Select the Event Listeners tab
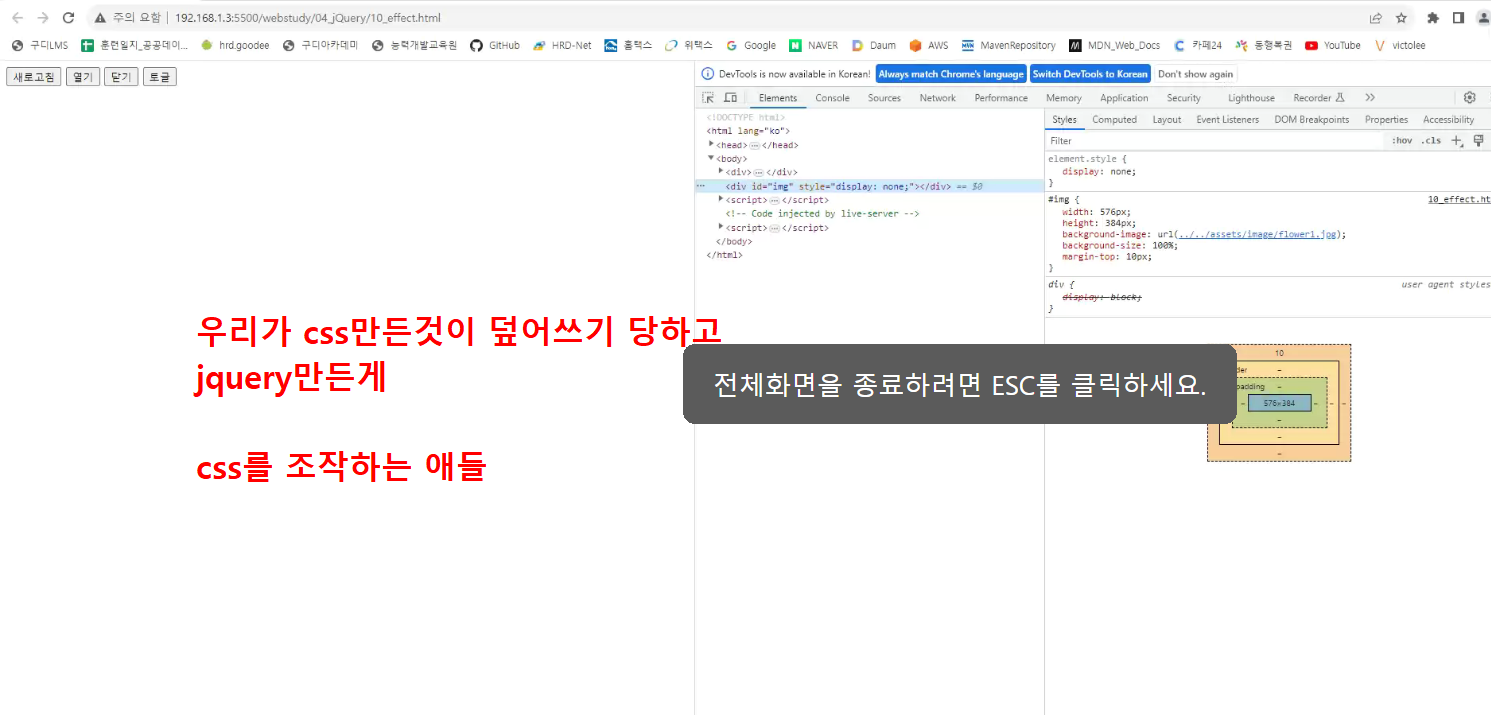 [x=1227, y=120]
